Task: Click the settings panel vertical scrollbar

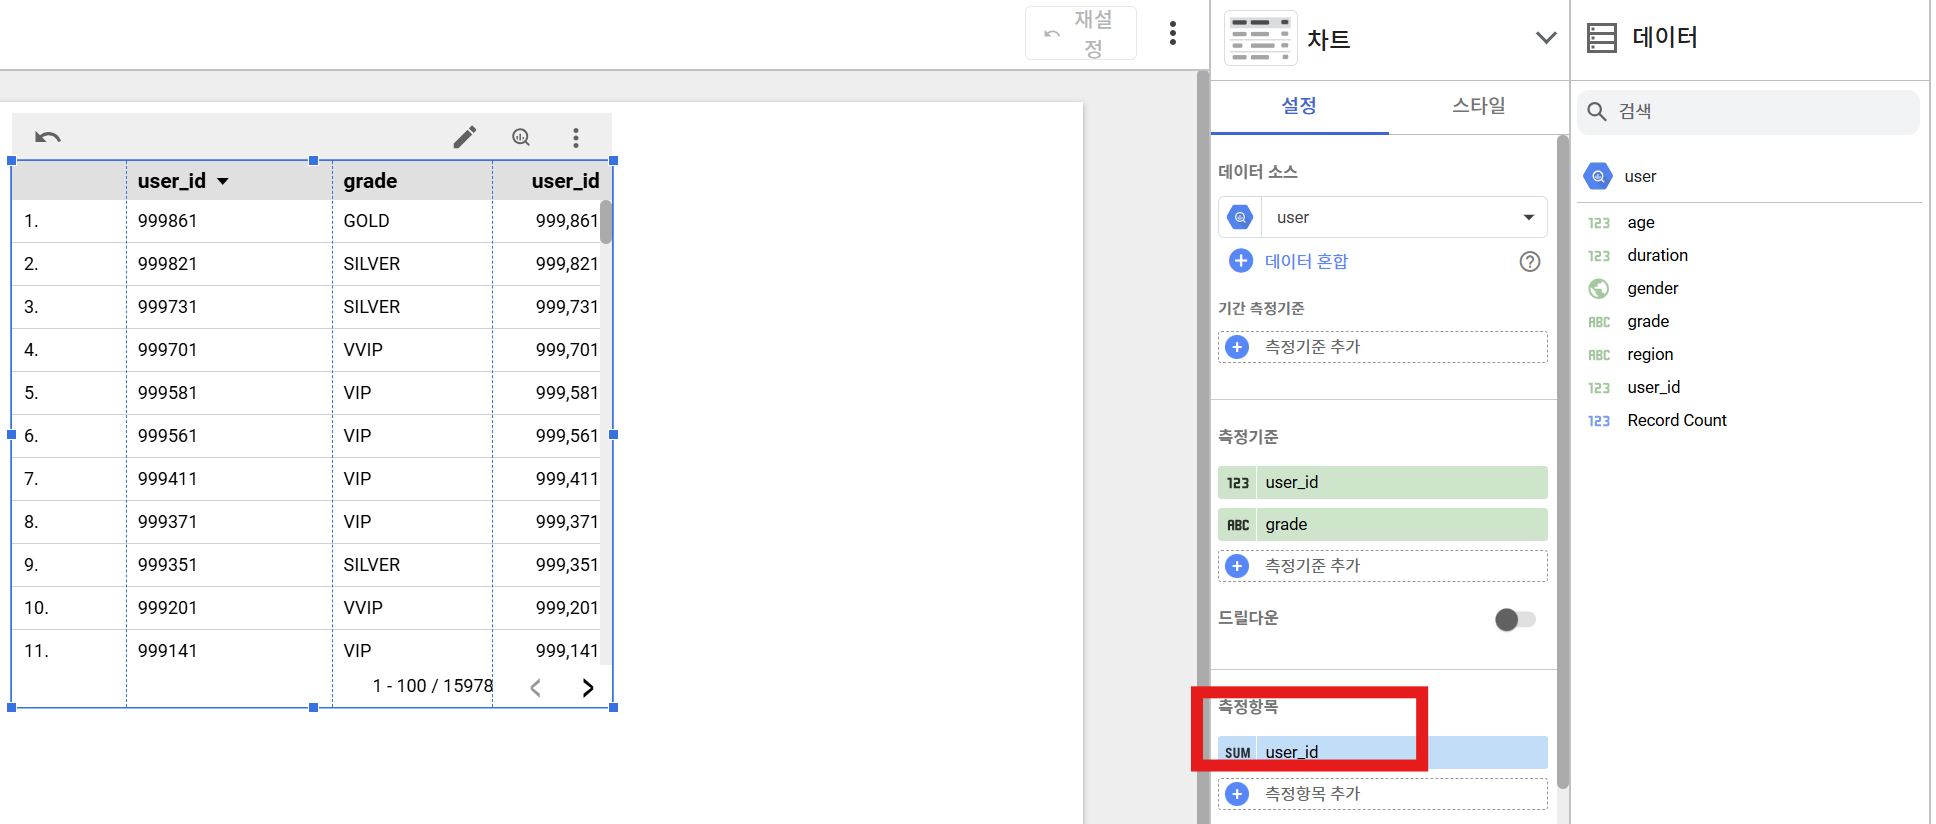Action: point(1563,462)
